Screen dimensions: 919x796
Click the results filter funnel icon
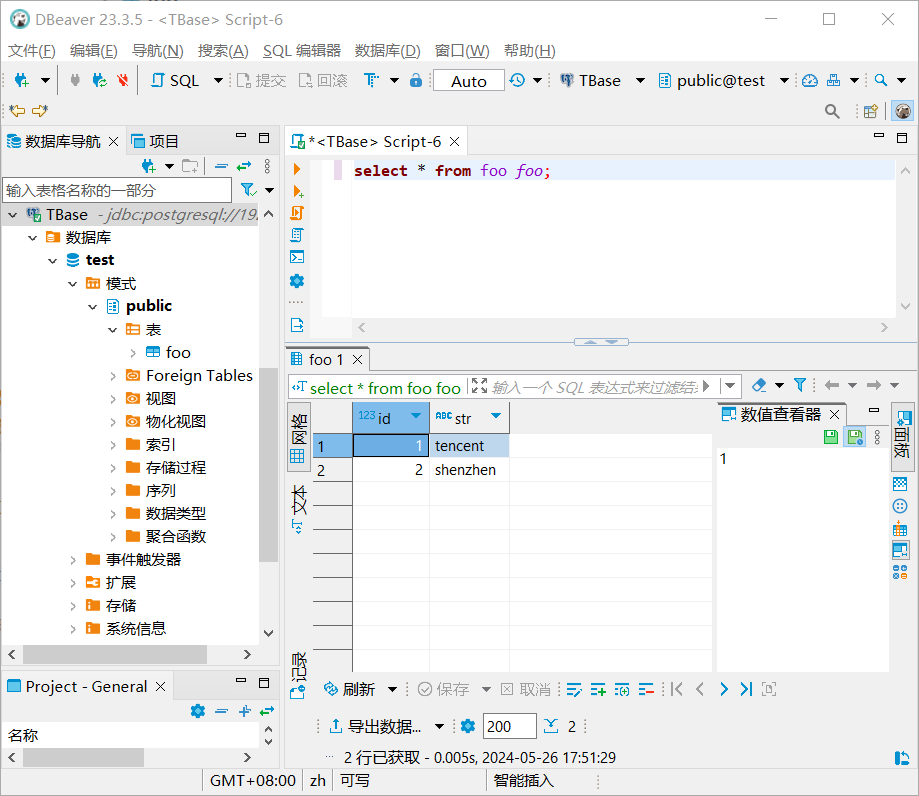click(799, 385)
